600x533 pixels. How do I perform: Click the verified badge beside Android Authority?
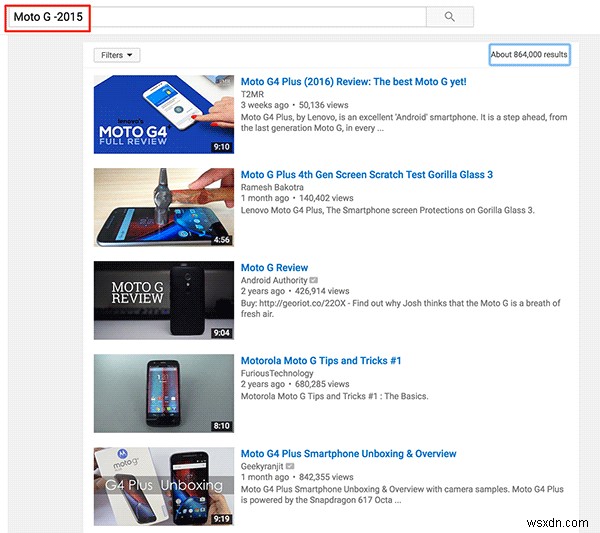click(x=314, y=280)
